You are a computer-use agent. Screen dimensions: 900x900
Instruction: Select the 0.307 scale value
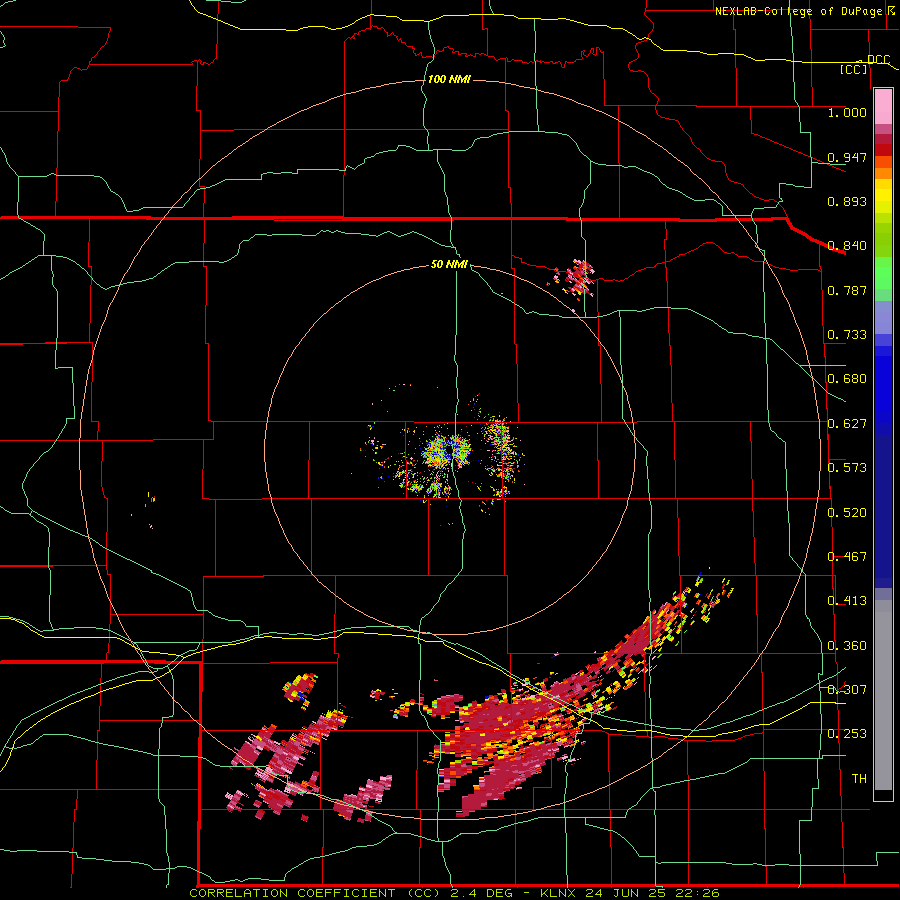847,690
